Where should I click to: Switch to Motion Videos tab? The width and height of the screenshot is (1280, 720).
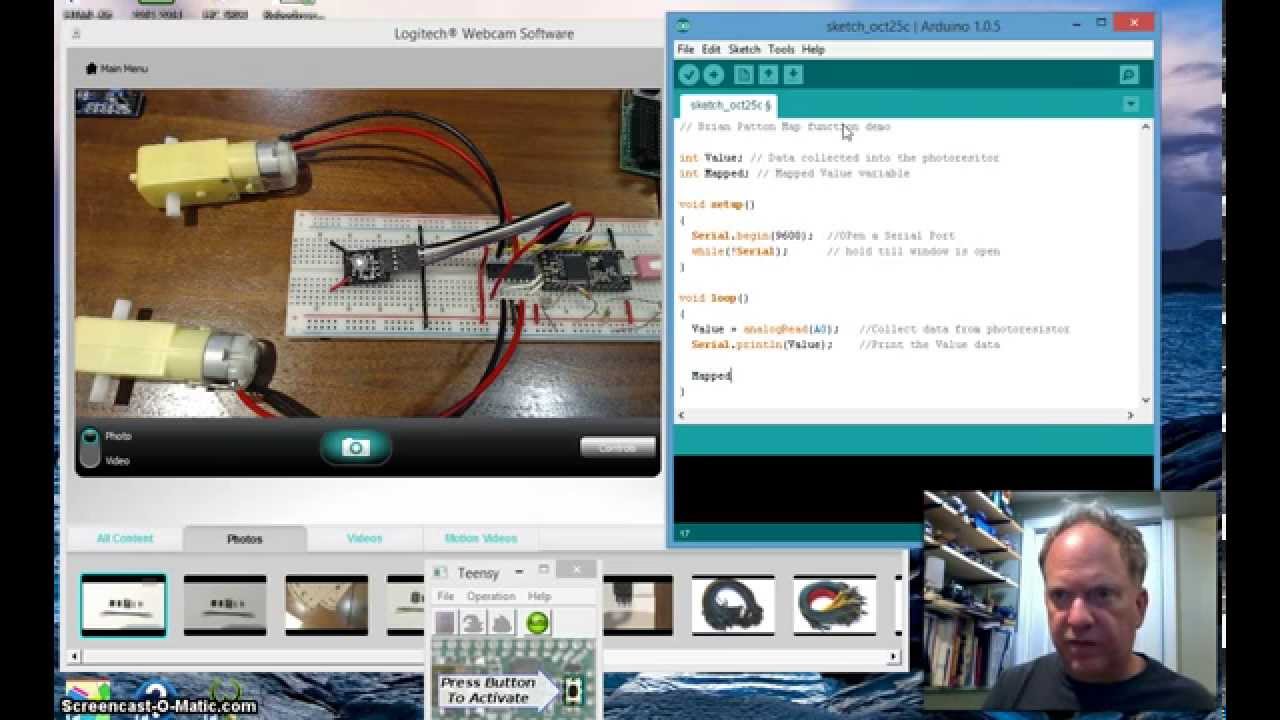[481, 538]
